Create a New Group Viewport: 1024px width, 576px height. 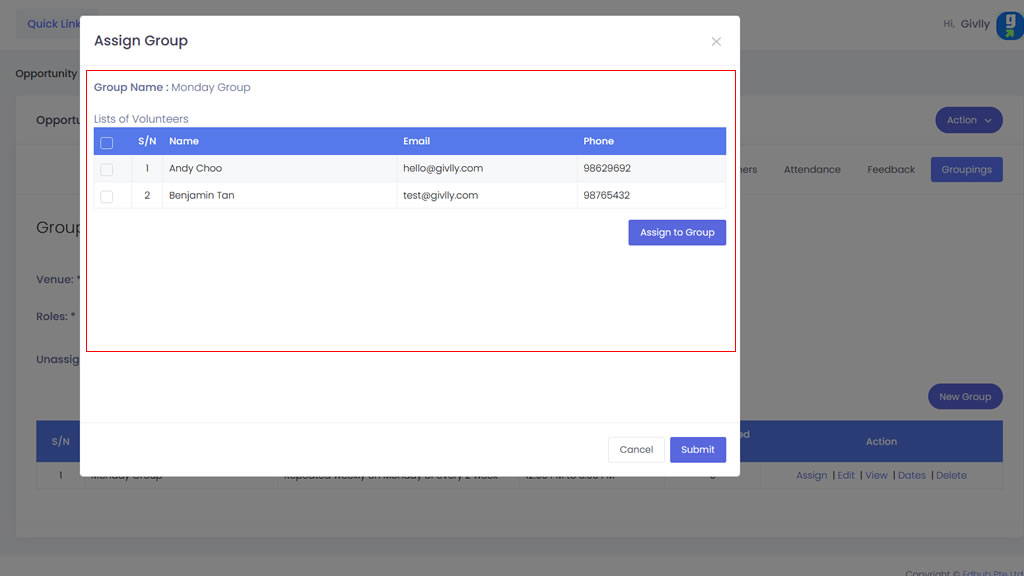click(x=964, y=397)
